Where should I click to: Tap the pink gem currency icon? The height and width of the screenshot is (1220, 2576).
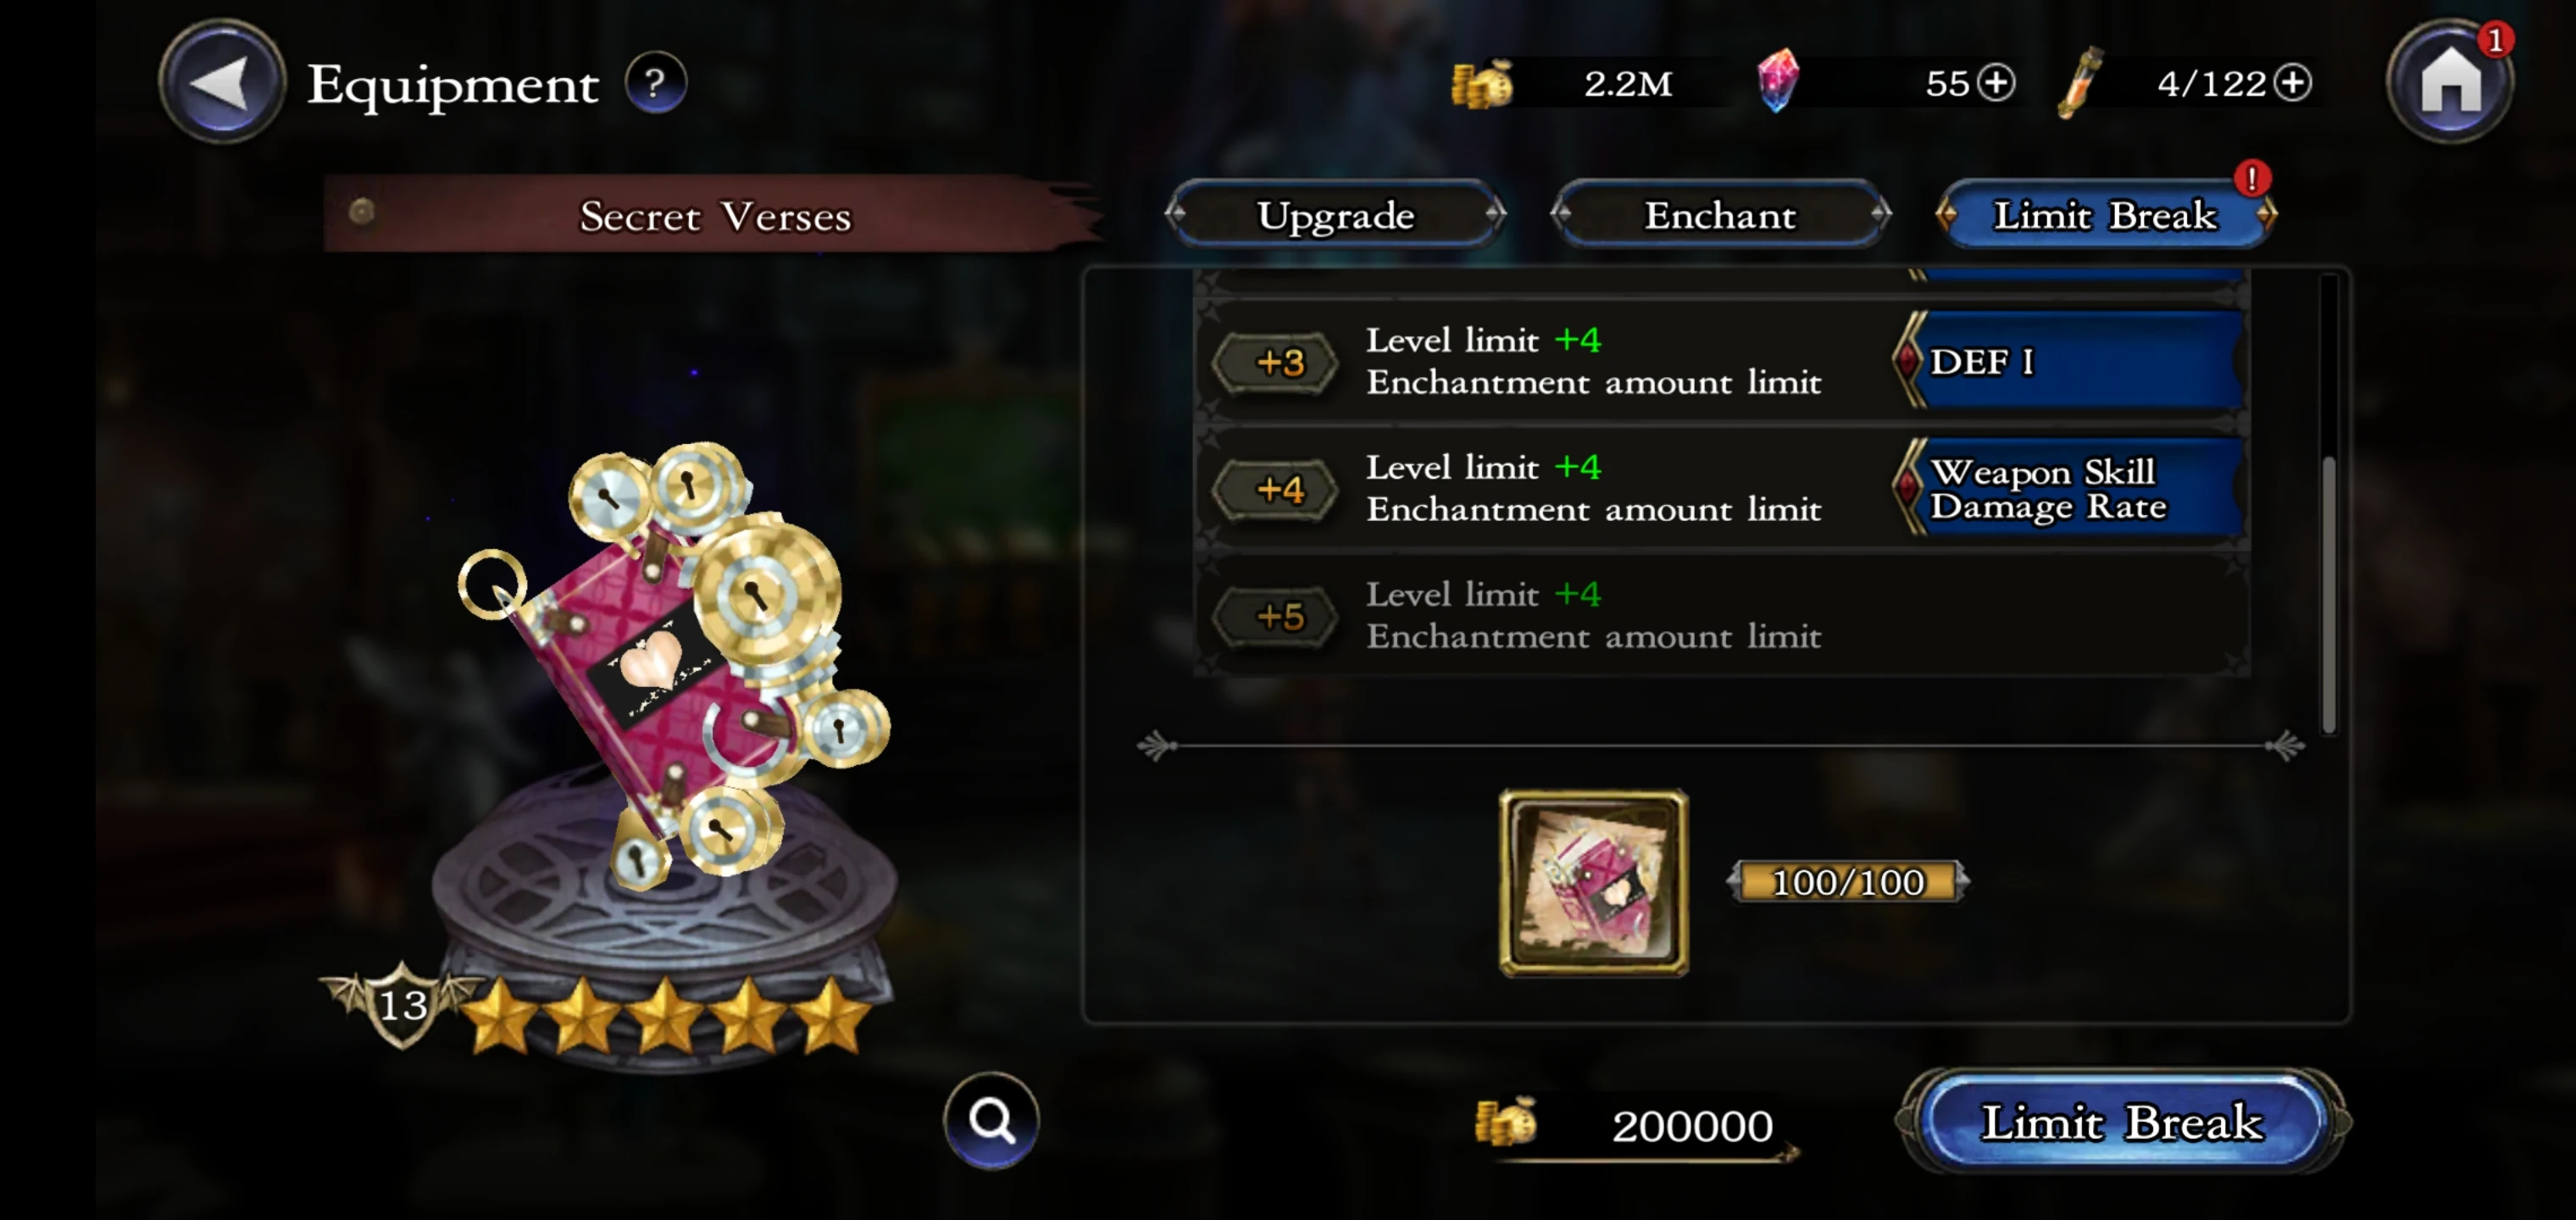(x=1777, y=80)
